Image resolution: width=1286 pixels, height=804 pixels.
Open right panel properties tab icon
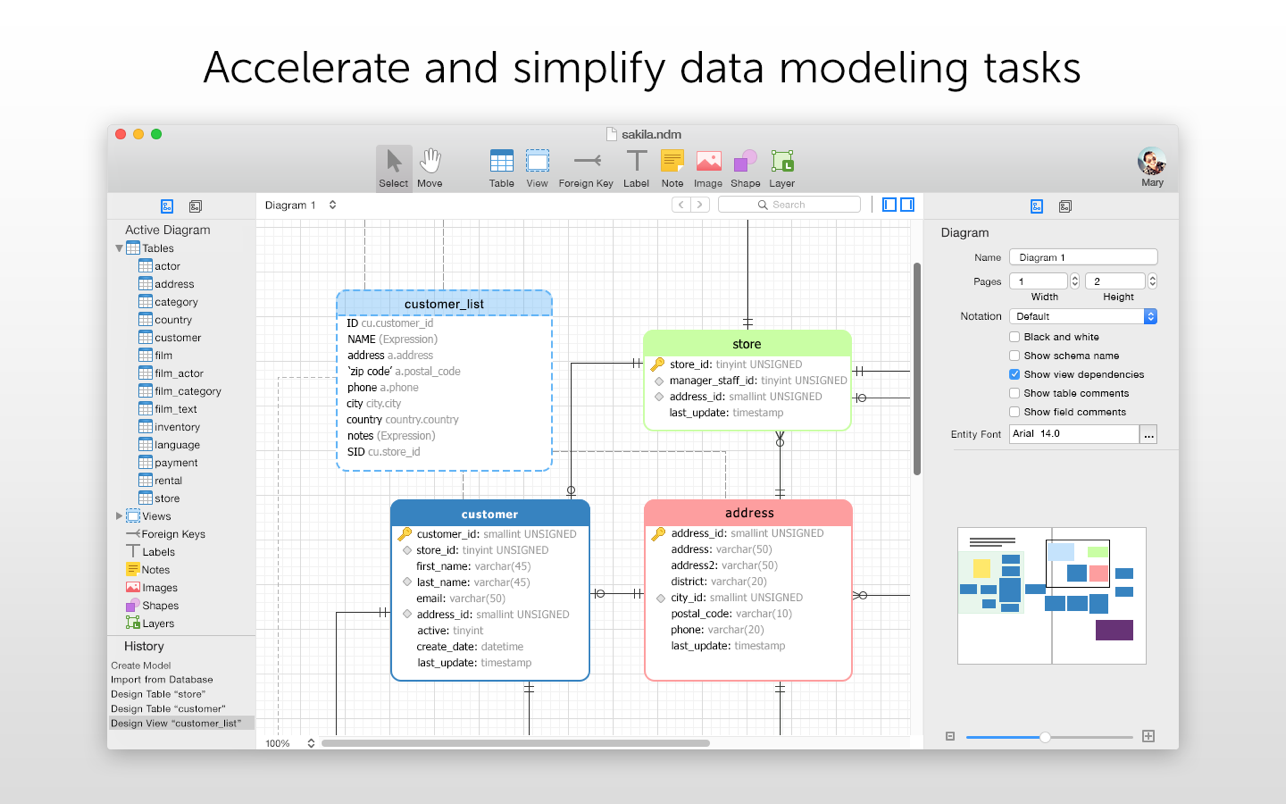tap(1037, 206)
